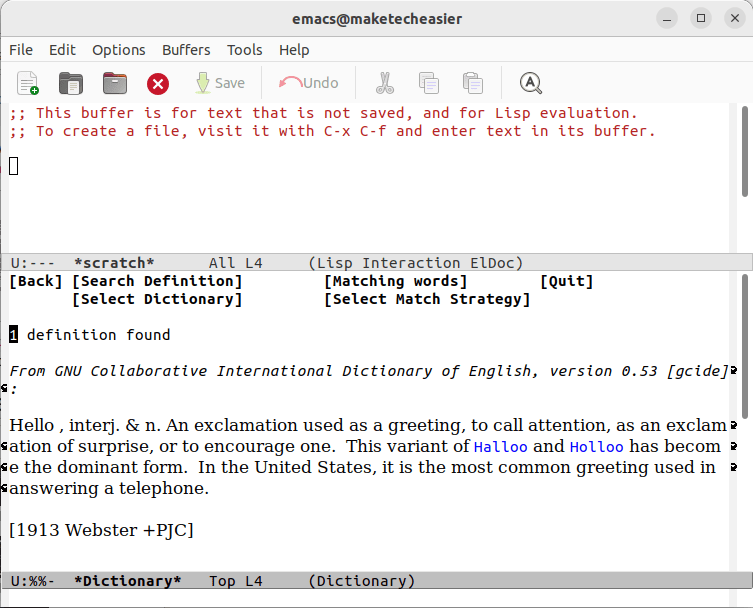The image size is (753, 608).
Task: Click [Select Dictionary] button
Action: pyautogui.click(x=157, y=299)
